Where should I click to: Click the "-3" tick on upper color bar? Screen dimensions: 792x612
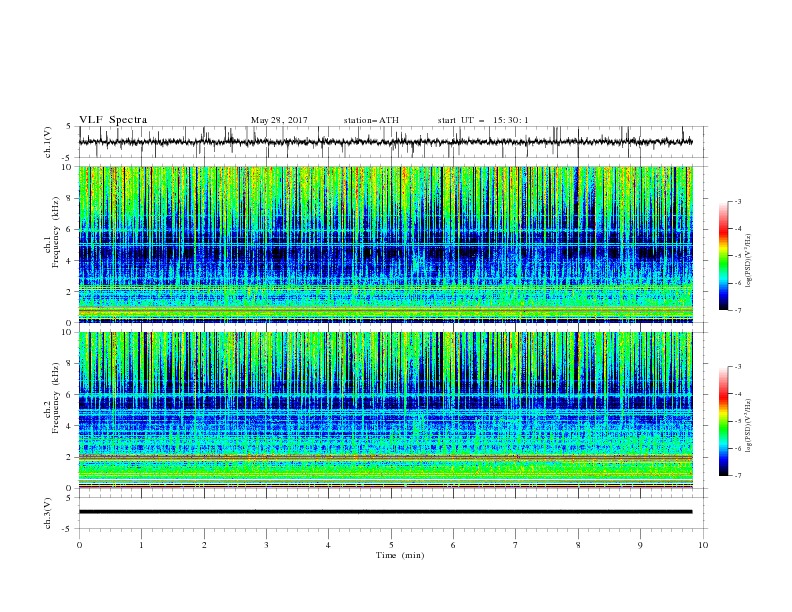737,201
